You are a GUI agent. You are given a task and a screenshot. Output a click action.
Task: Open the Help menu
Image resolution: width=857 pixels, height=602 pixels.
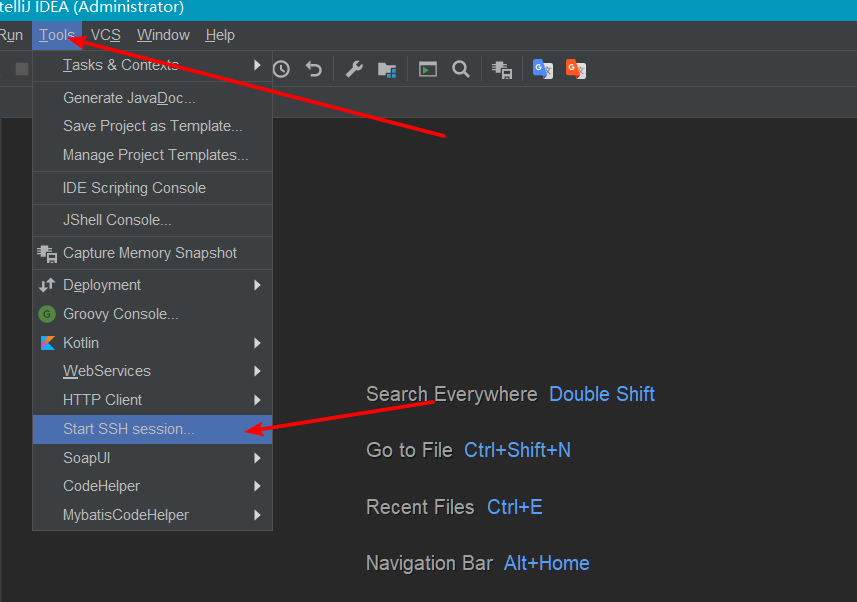(220, 35)
